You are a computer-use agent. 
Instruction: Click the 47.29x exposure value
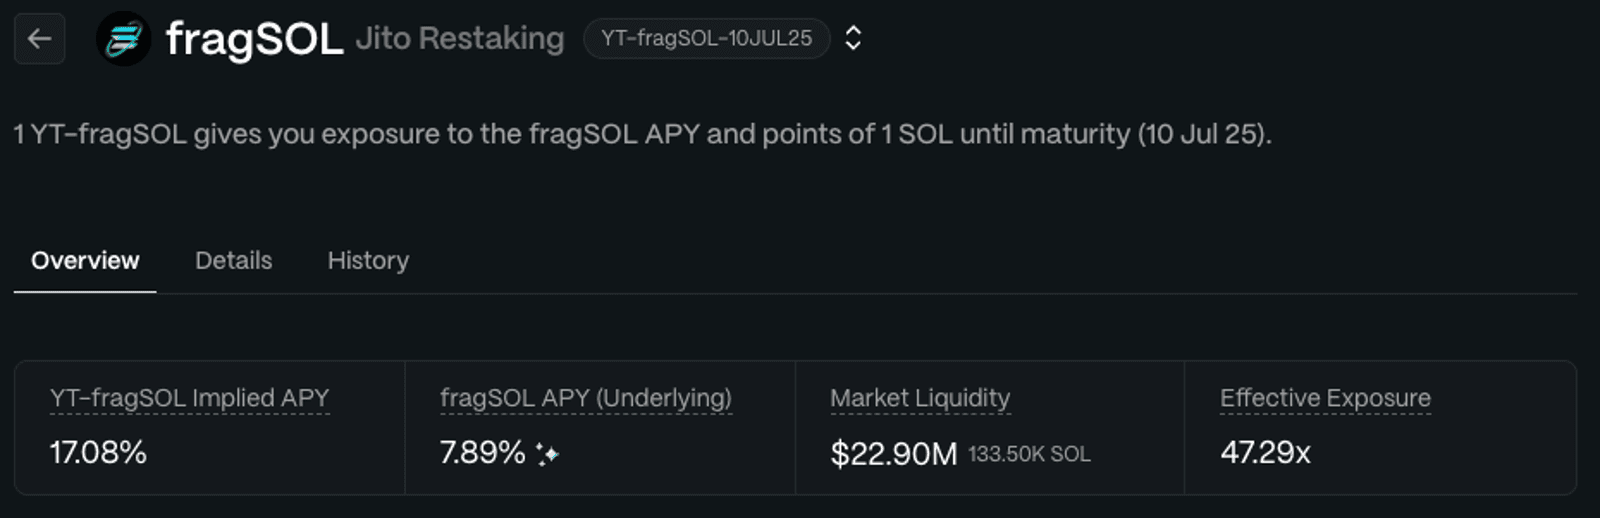[x=1265, y=453]
